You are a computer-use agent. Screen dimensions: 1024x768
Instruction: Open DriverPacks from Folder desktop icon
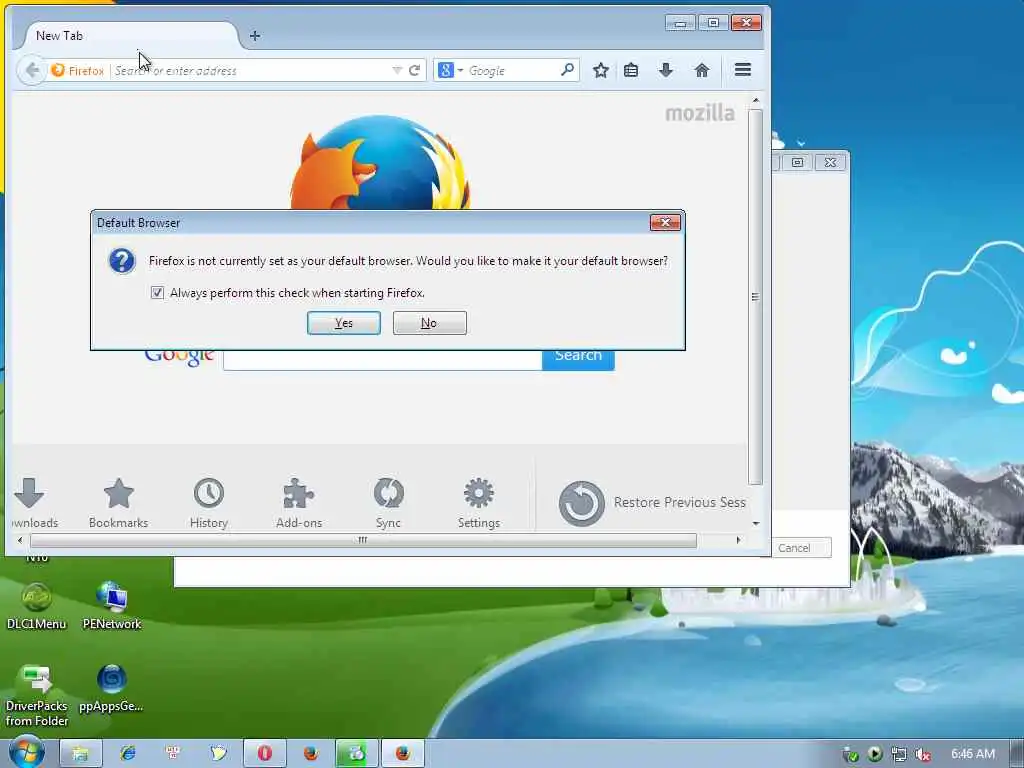pos(37,696)
